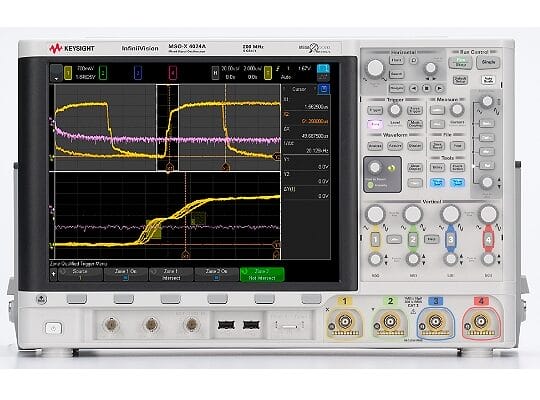Tap the Label key between channels 1 and 2
The height and width of the screenshot is (400, 540).
click(x=394, y=239)
